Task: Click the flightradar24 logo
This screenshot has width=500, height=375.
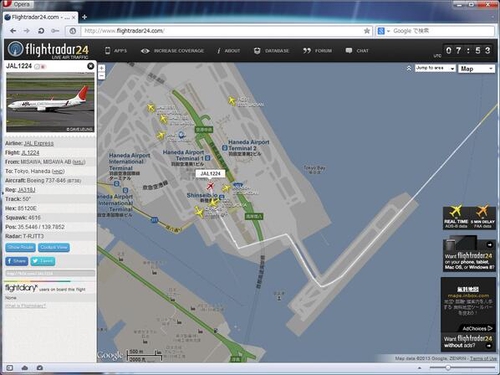Action: tap(49, 50)
